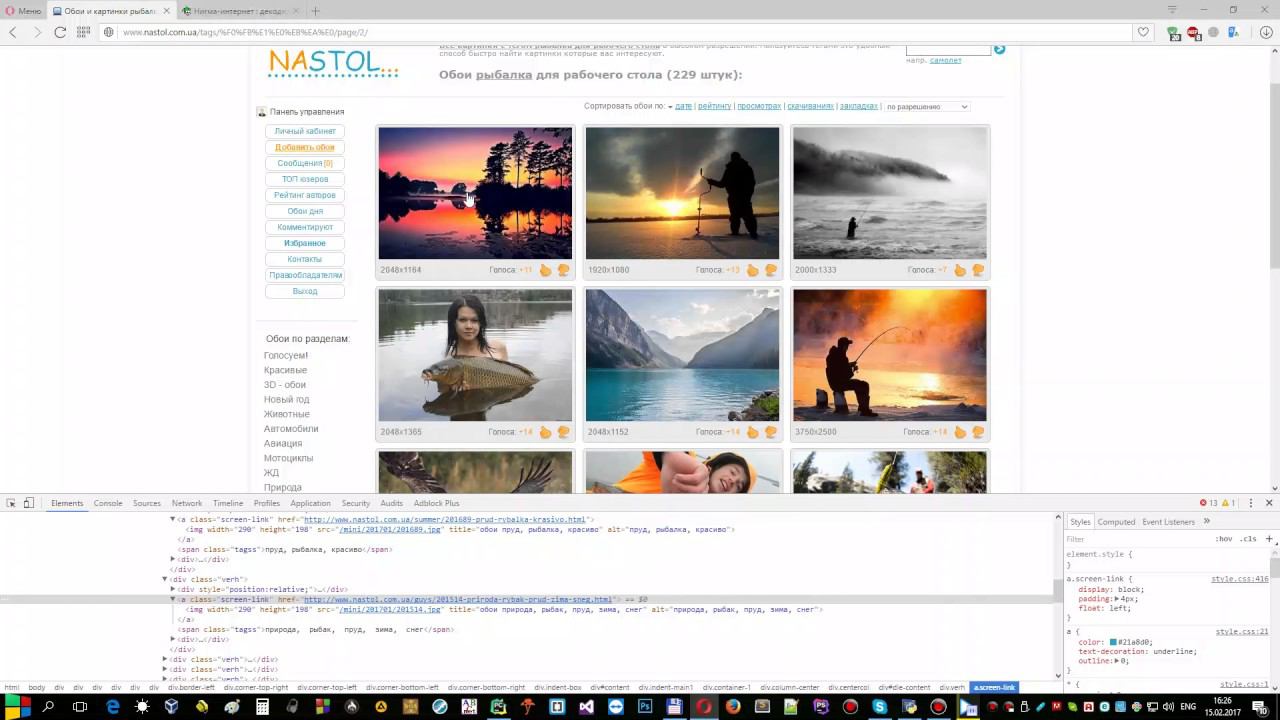This screenshot has height=720, width=1280.
Task: Open Speed Dial grid icon
Action: (x=85, y=32)
